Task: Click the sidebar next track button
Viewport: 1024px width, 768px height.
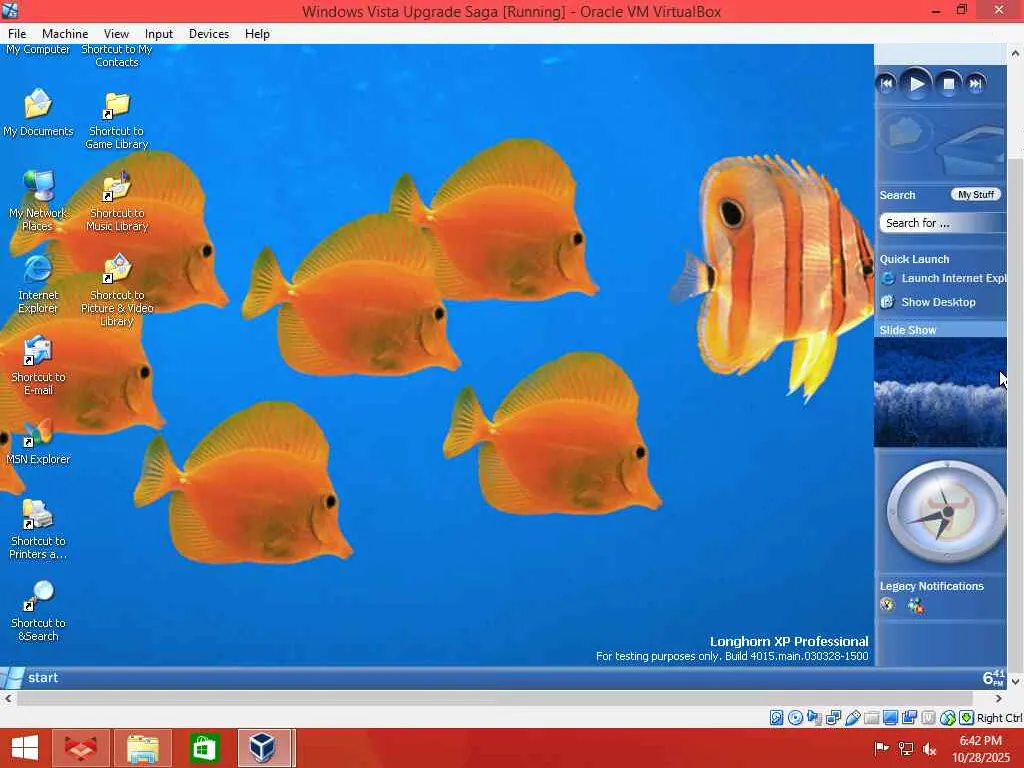Action: click(x=976, y=84)
